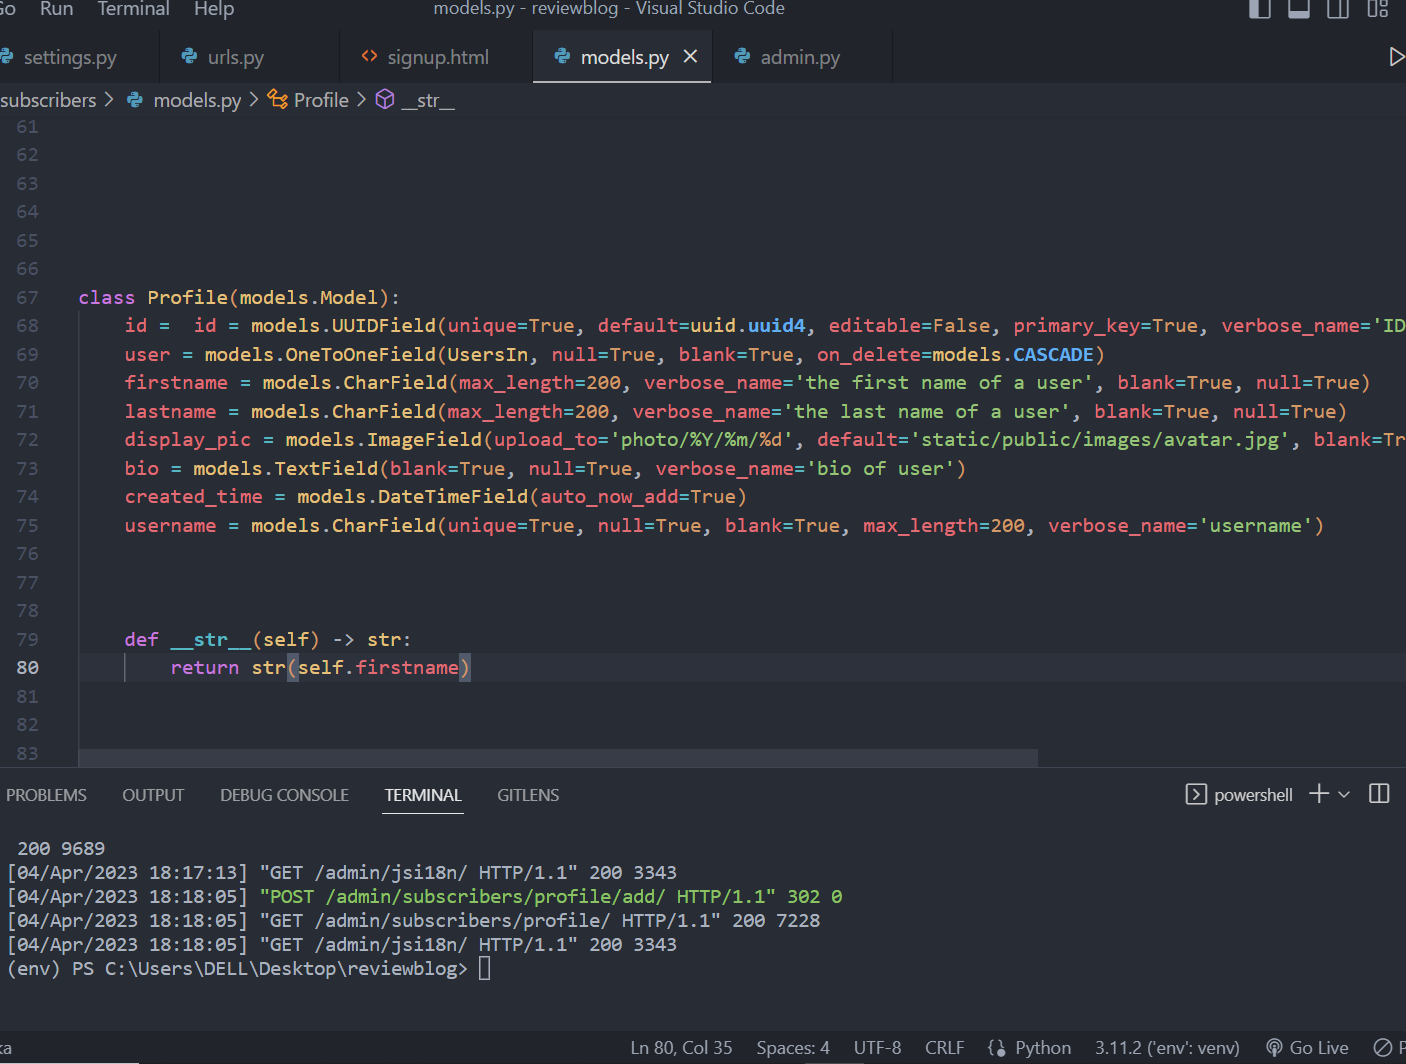
Task: Click the Run Python File play icon
Action: [x=1396, y=57]
